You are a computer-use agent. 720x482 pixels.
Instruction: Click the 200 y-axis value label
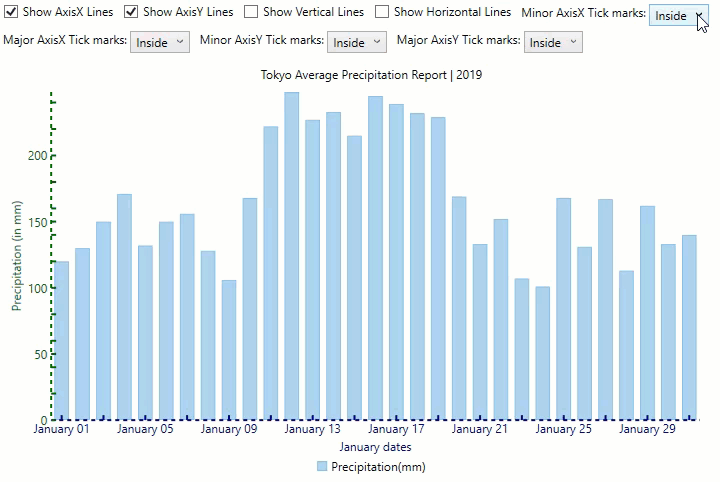tap(37, 156)
